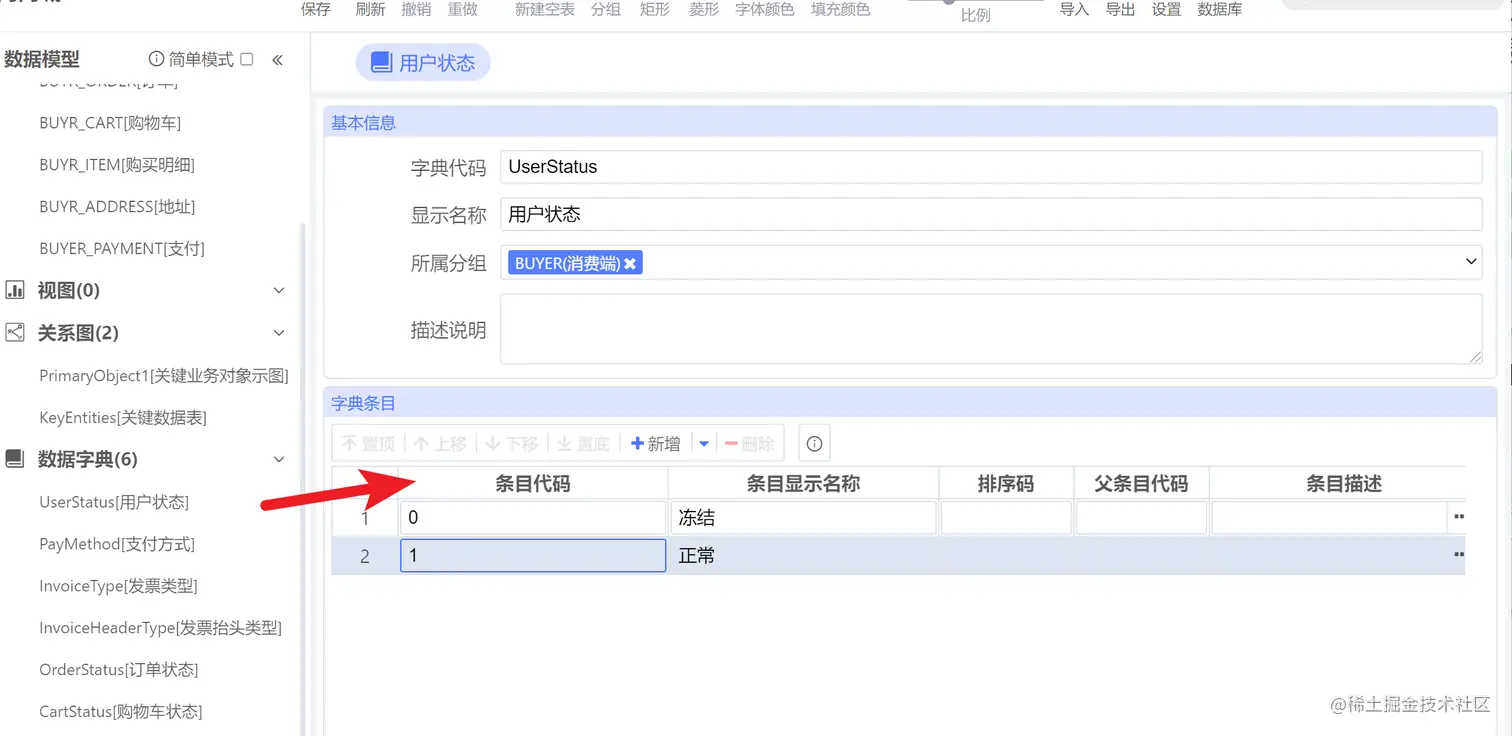1512x736 pixels.
Task: Click the 正常 display name cell
Action: click(803, 555)
